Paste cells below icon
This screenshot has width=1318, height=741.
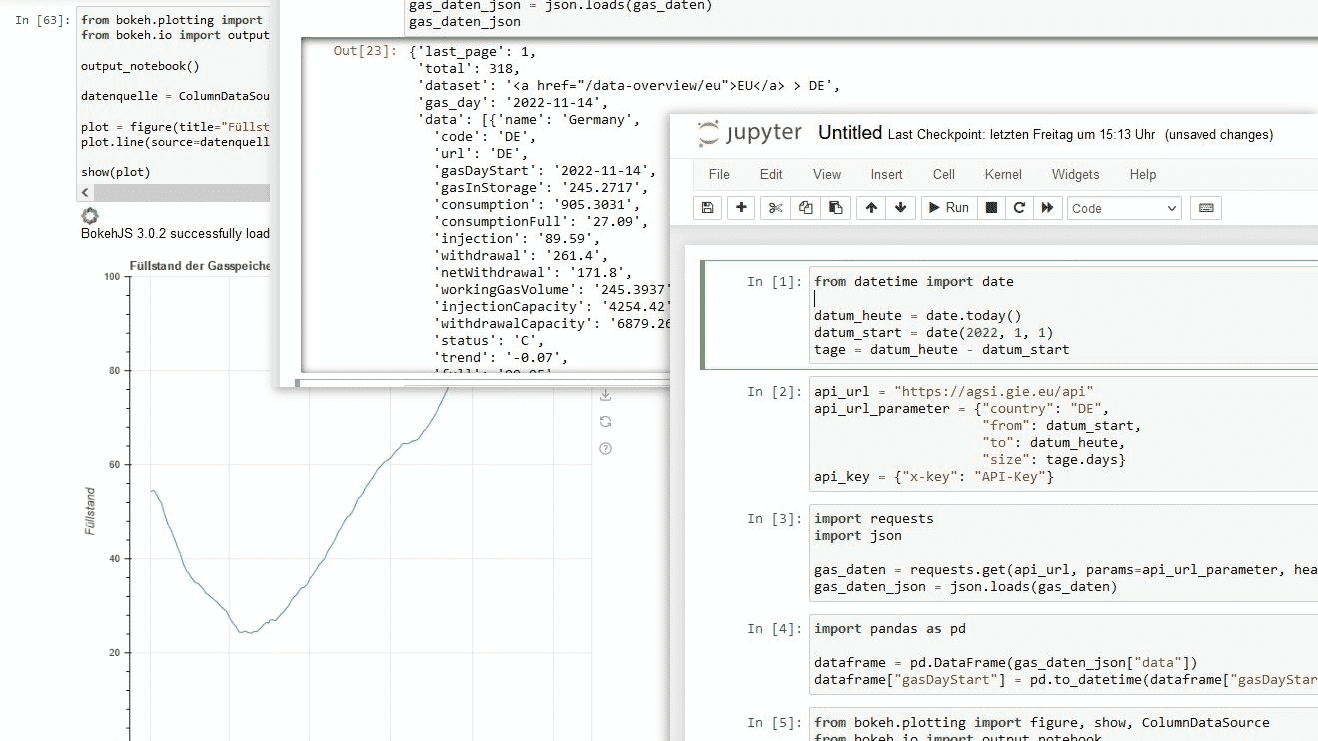(836, 208)
